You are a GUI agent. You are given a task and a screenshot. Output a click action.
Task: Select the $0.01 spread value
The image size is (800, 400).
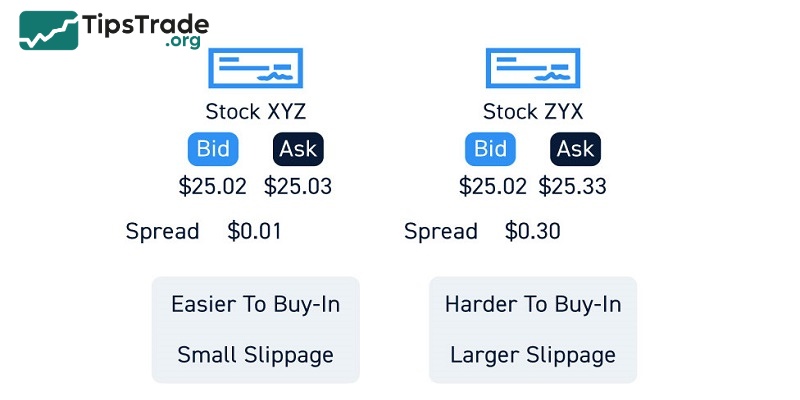(x=255, y=232)
